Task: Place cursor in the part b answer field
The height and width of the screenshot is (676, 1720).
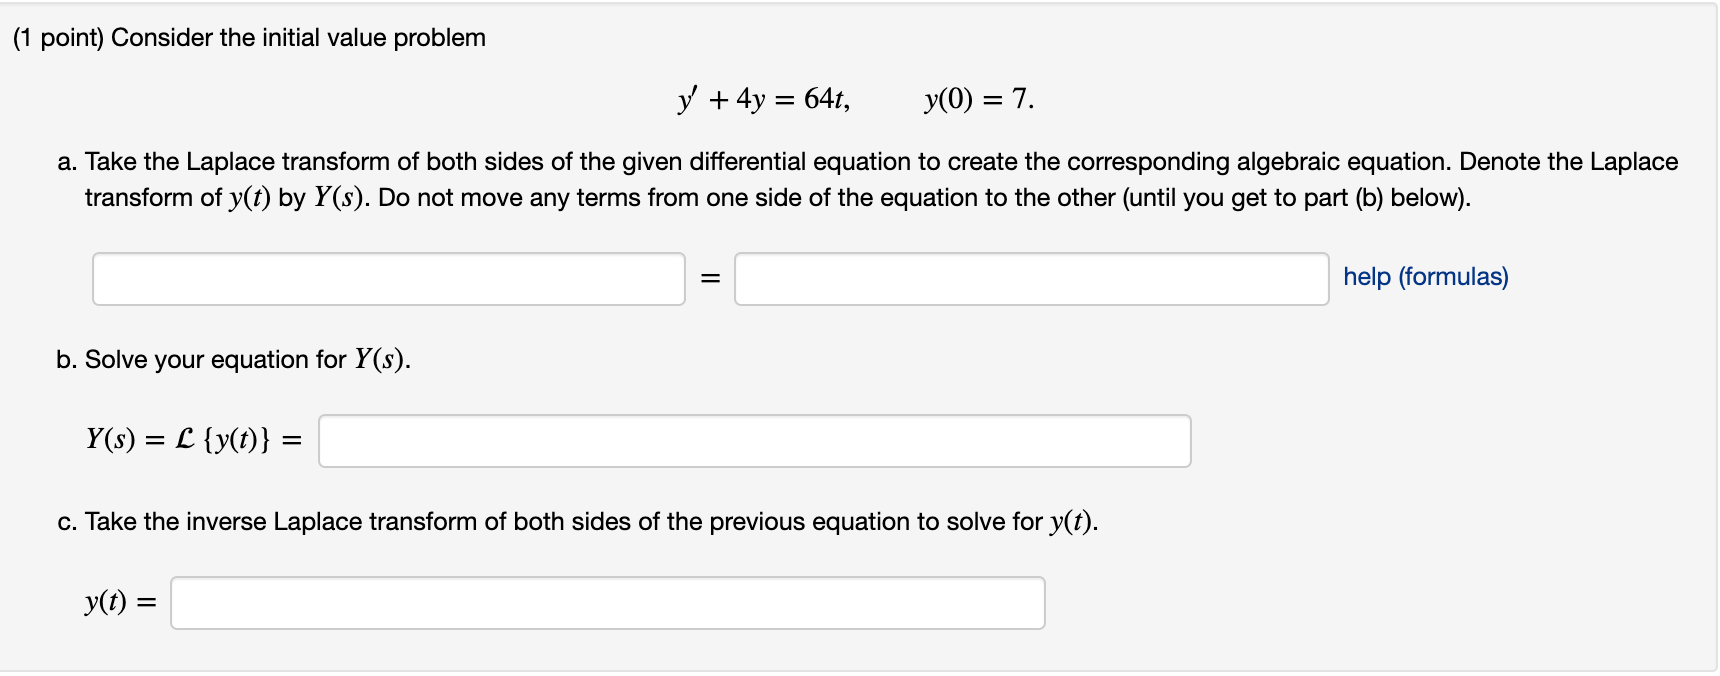Action: click(x=753, y=440)
